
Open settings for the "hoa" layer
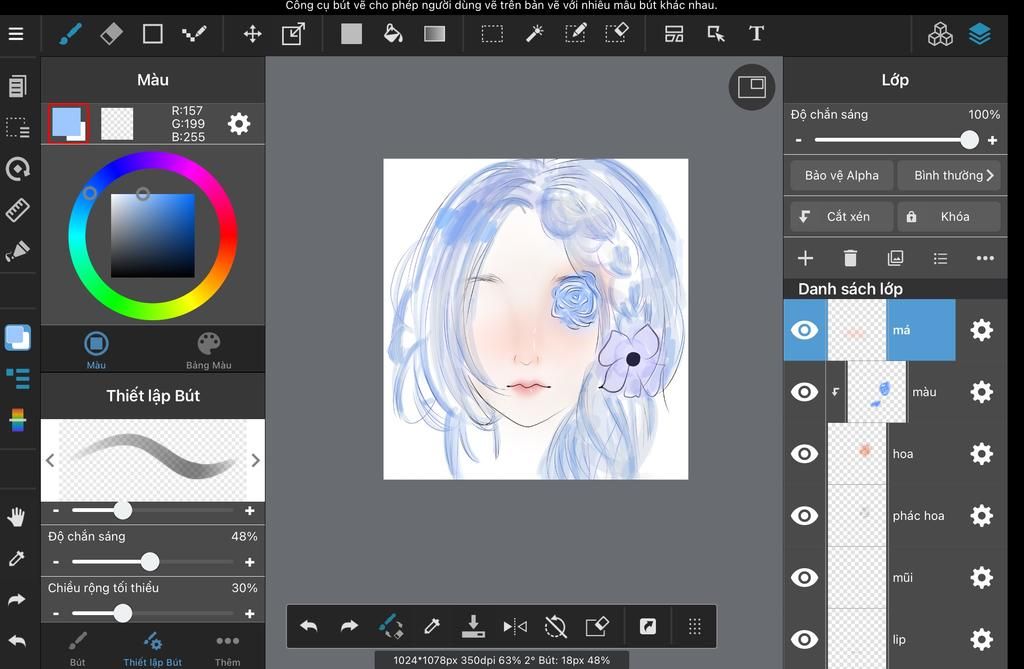coord(982,454)
